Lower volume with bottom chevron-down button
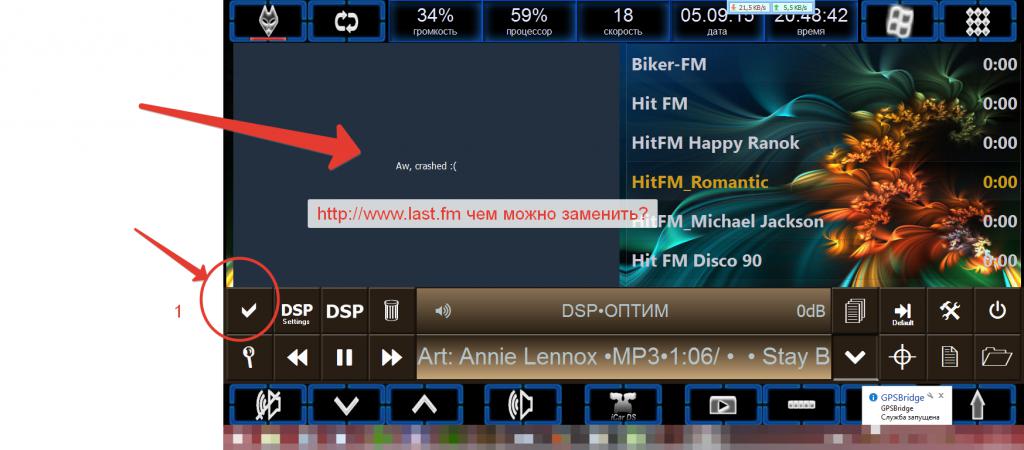Image resolution: width=1024 pixels, height=450 pixels. point(346,405)
